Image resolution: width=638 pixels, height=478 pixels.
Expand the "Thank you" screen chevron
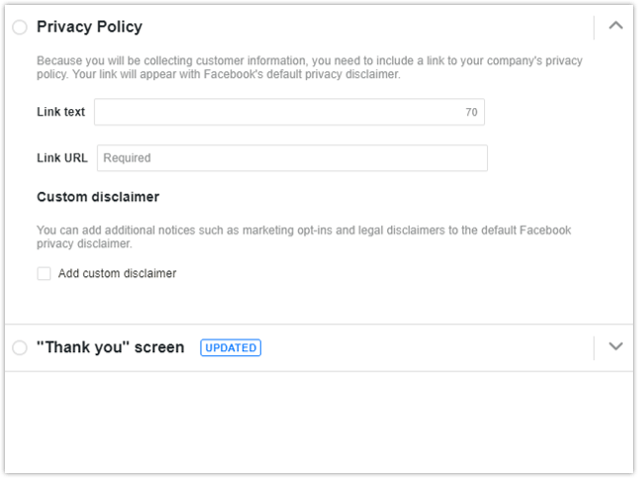coord(615,347)
